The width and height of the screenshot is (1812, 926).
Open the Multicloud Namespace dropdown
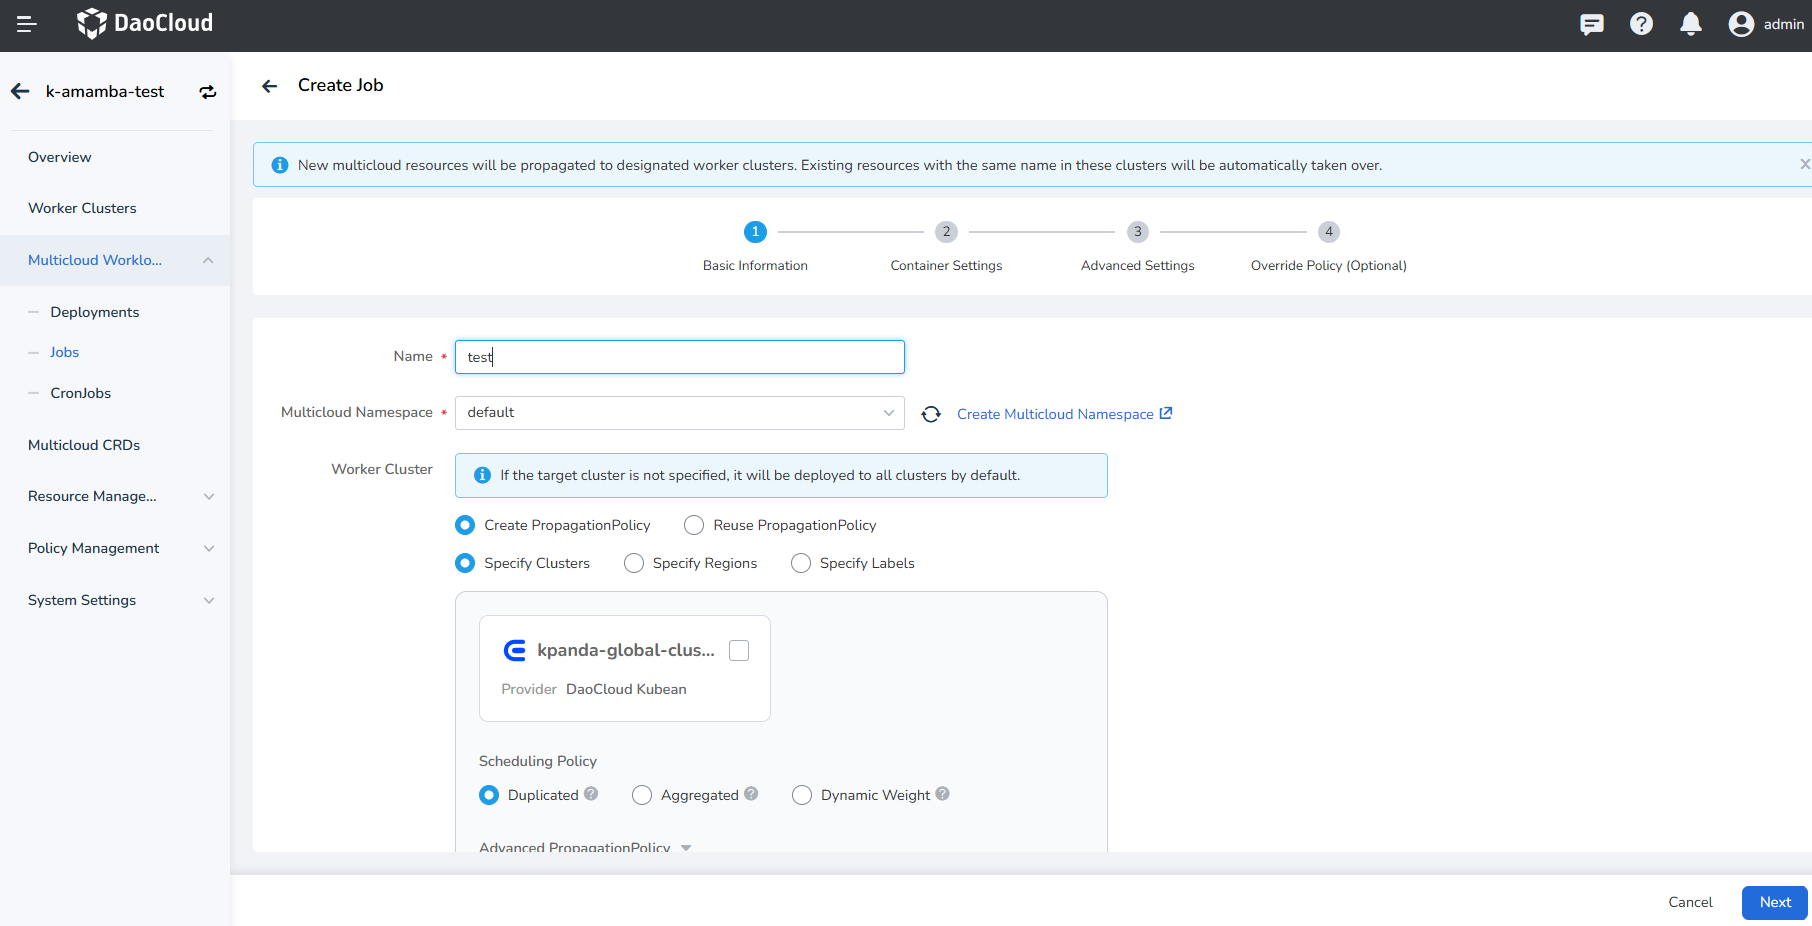[679, 413]
